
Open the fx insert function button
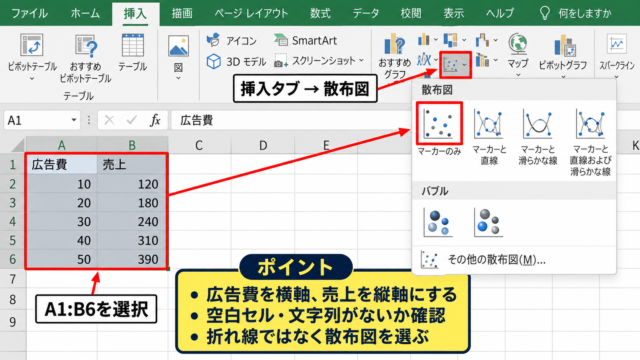155,120
